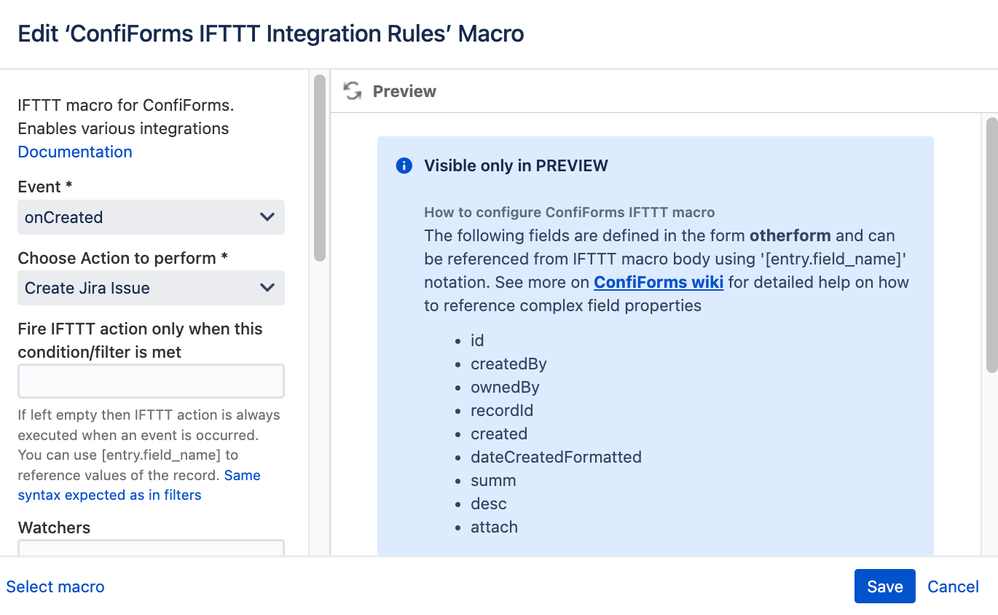The height and width of the screenshot is (615, 998).
Task: Open the ConfiForms wiki link
Action: point(658,282)
